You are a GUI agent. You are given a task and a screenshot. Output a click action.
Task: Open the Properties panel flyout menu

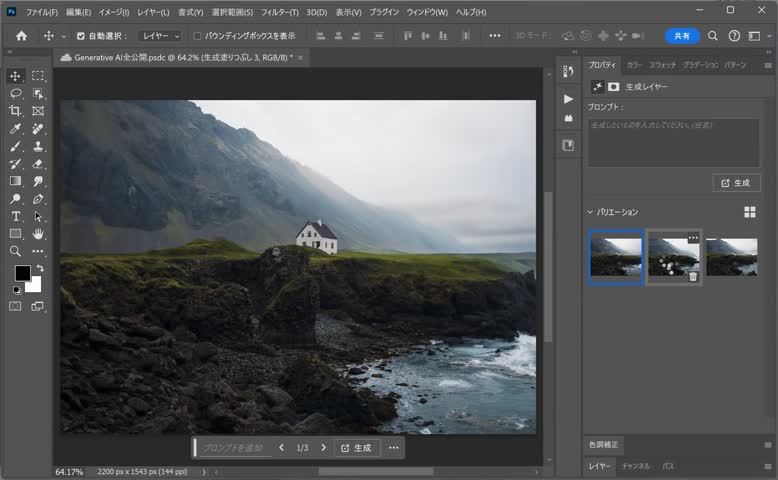click(x=768, y=66)
